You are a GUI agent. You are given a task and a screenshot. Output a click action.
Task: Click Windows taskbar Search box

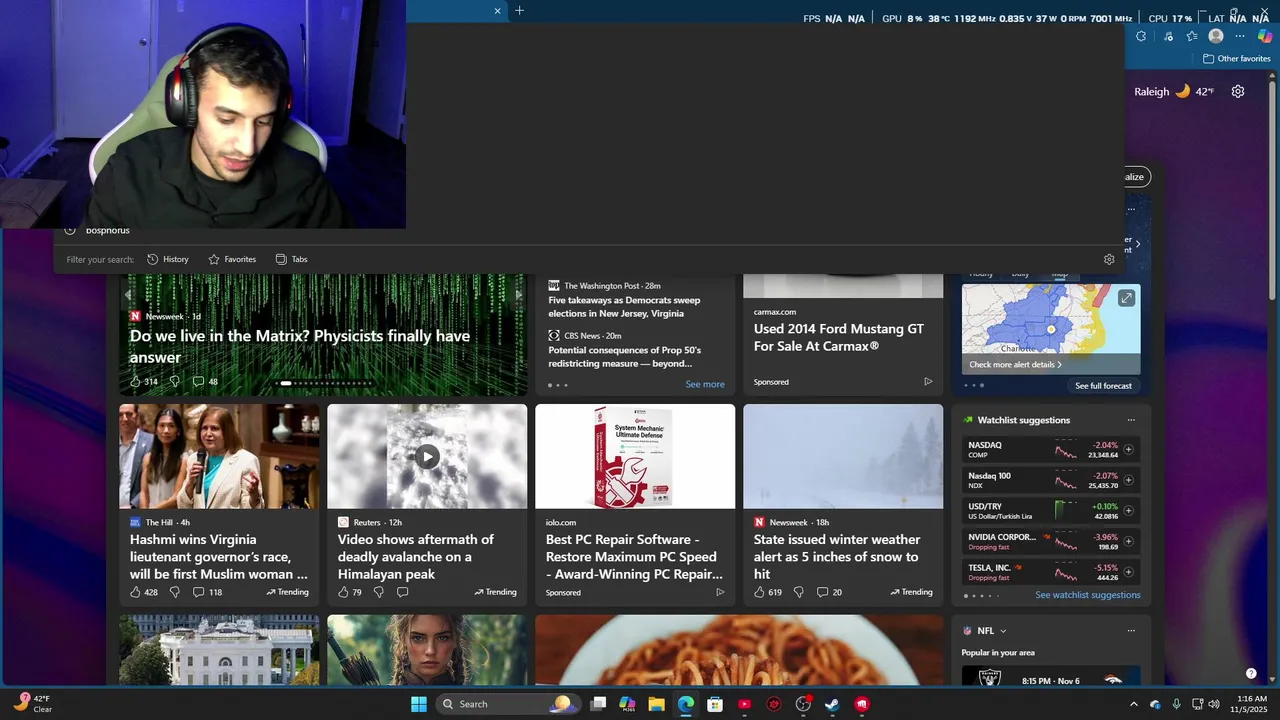coord(507,704)
